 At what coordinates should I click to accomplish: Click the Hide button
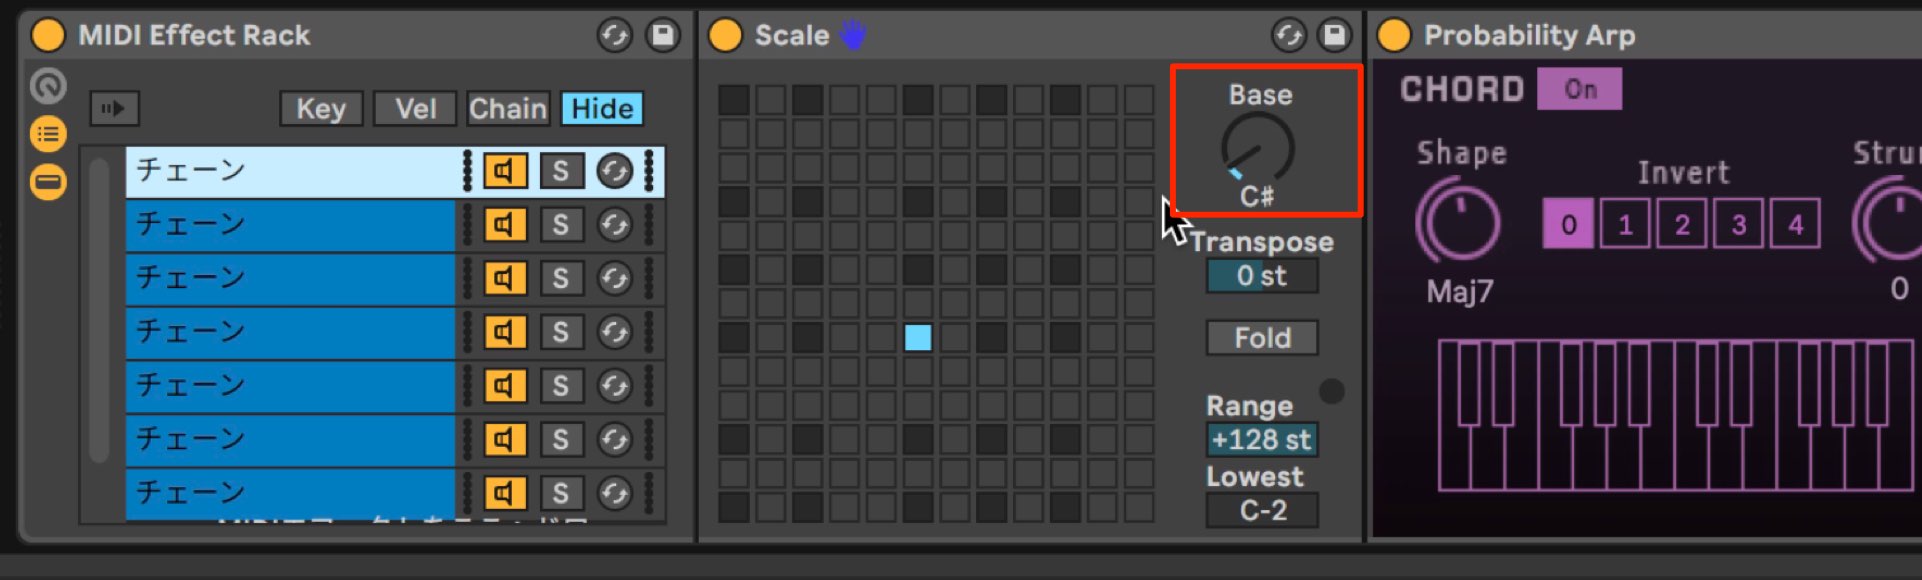(602, 108)
